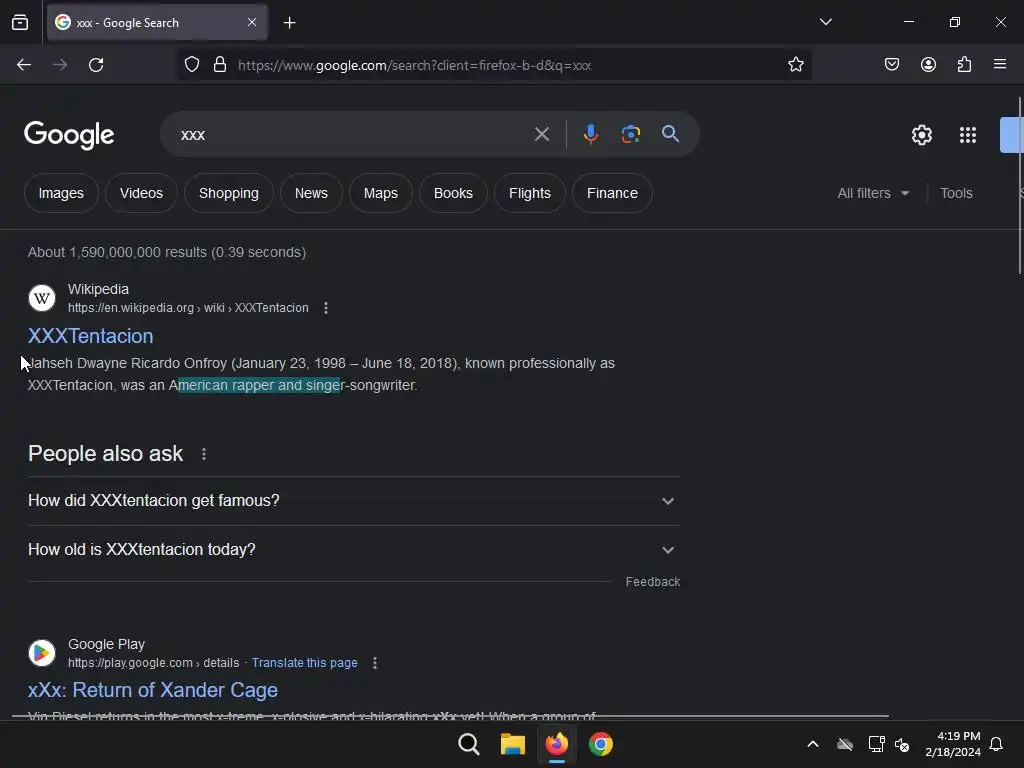
Task: Search by image with Lens icon
Action: pos(630,134)
